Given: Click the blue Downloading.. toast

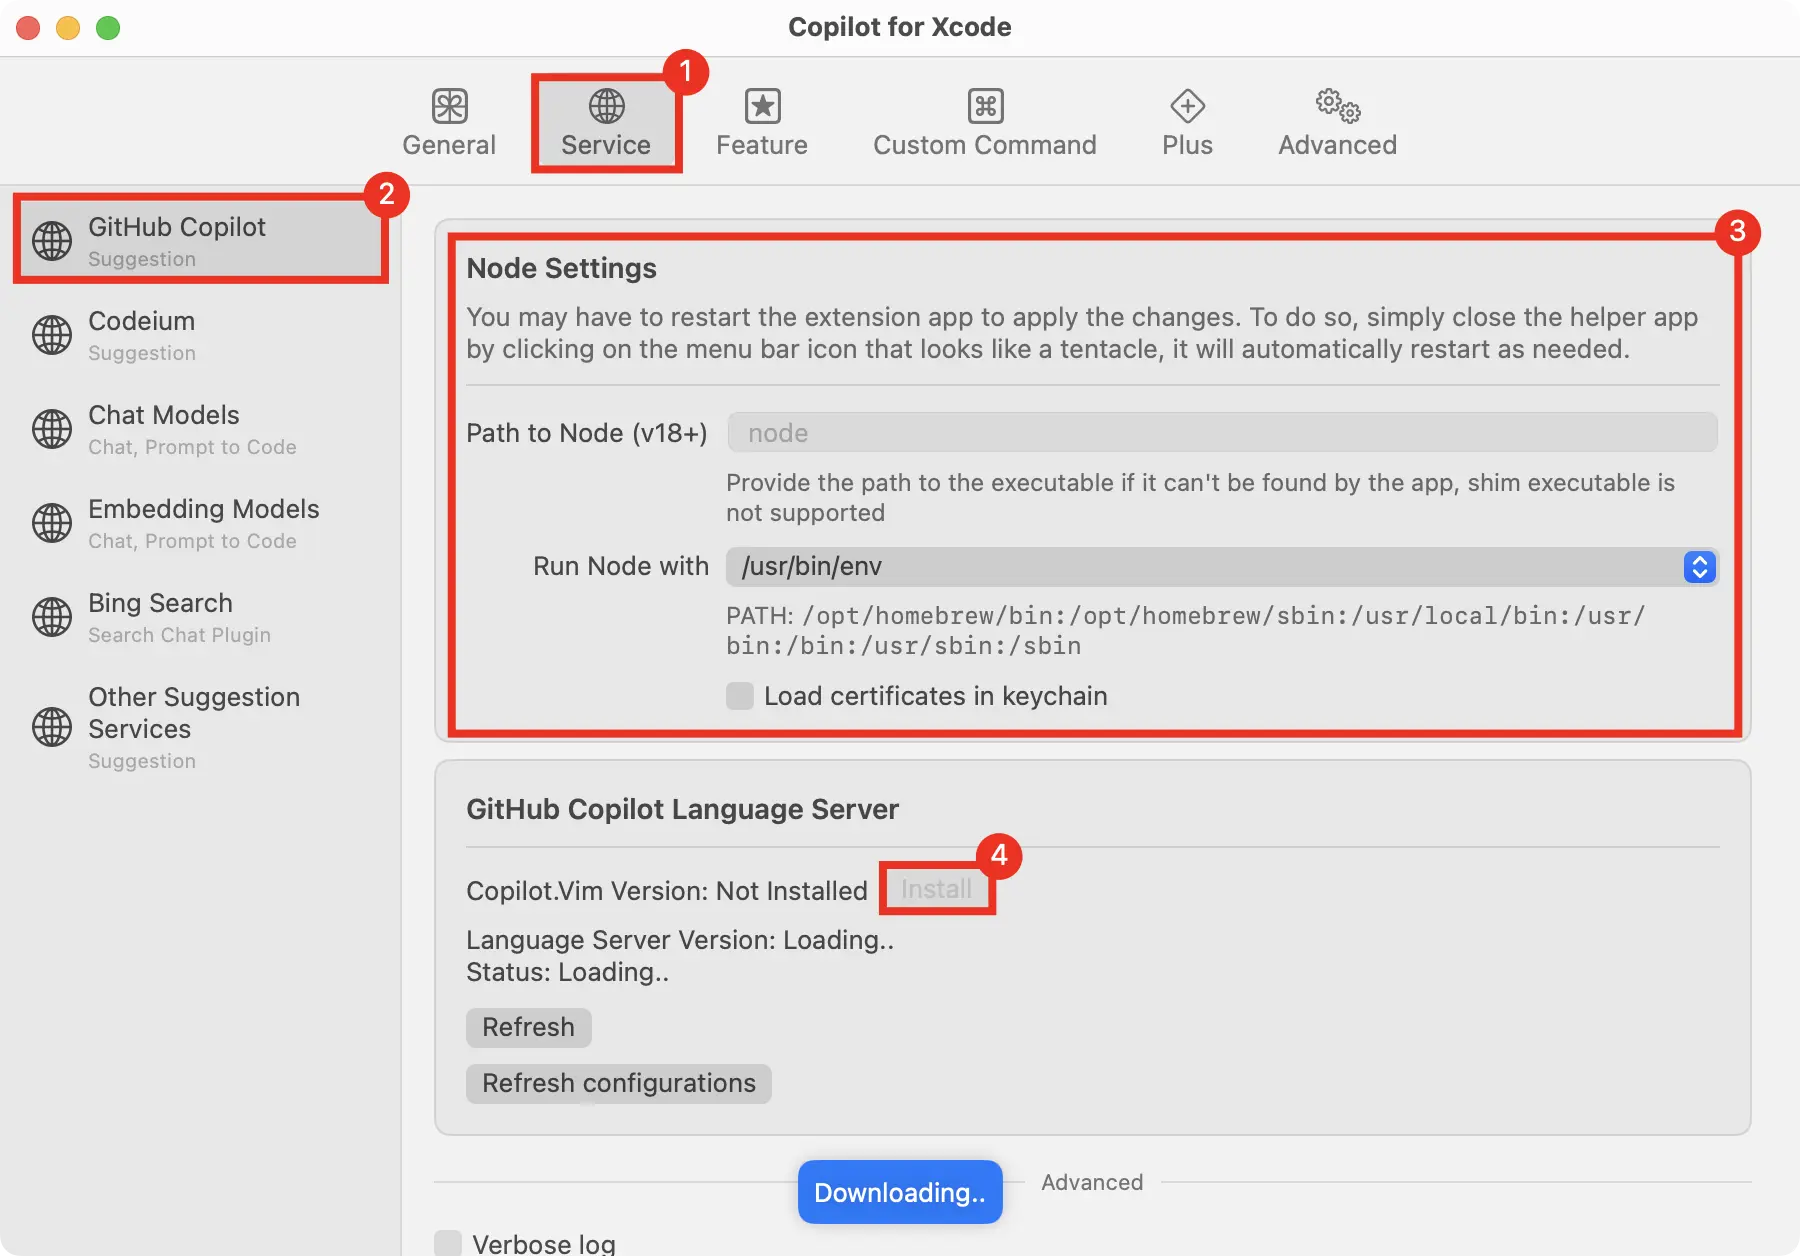Looking at the screenshot, I should 900,1192.
